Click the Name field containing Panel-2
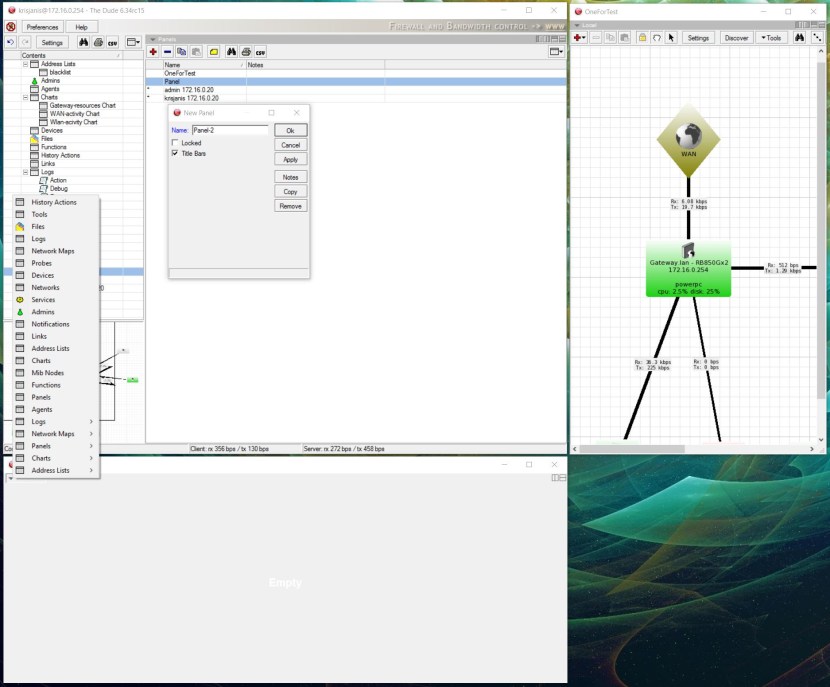The height and width of the screenshot is (687, 830). pos(229,130)
